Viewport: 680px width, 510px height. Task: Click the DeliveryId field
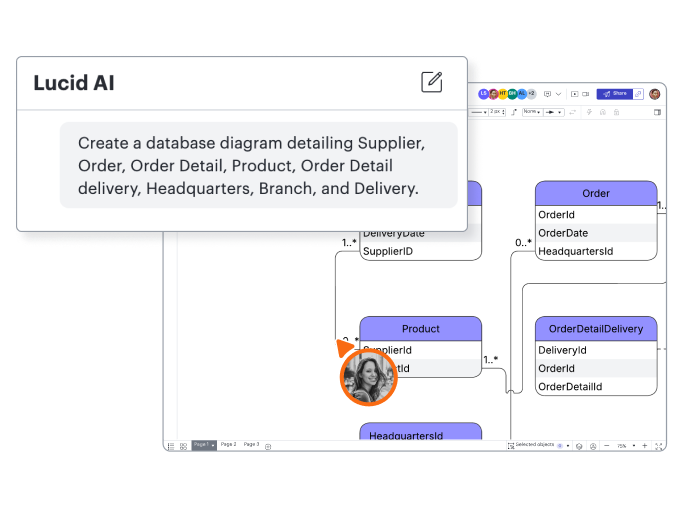tap(596, 350)
